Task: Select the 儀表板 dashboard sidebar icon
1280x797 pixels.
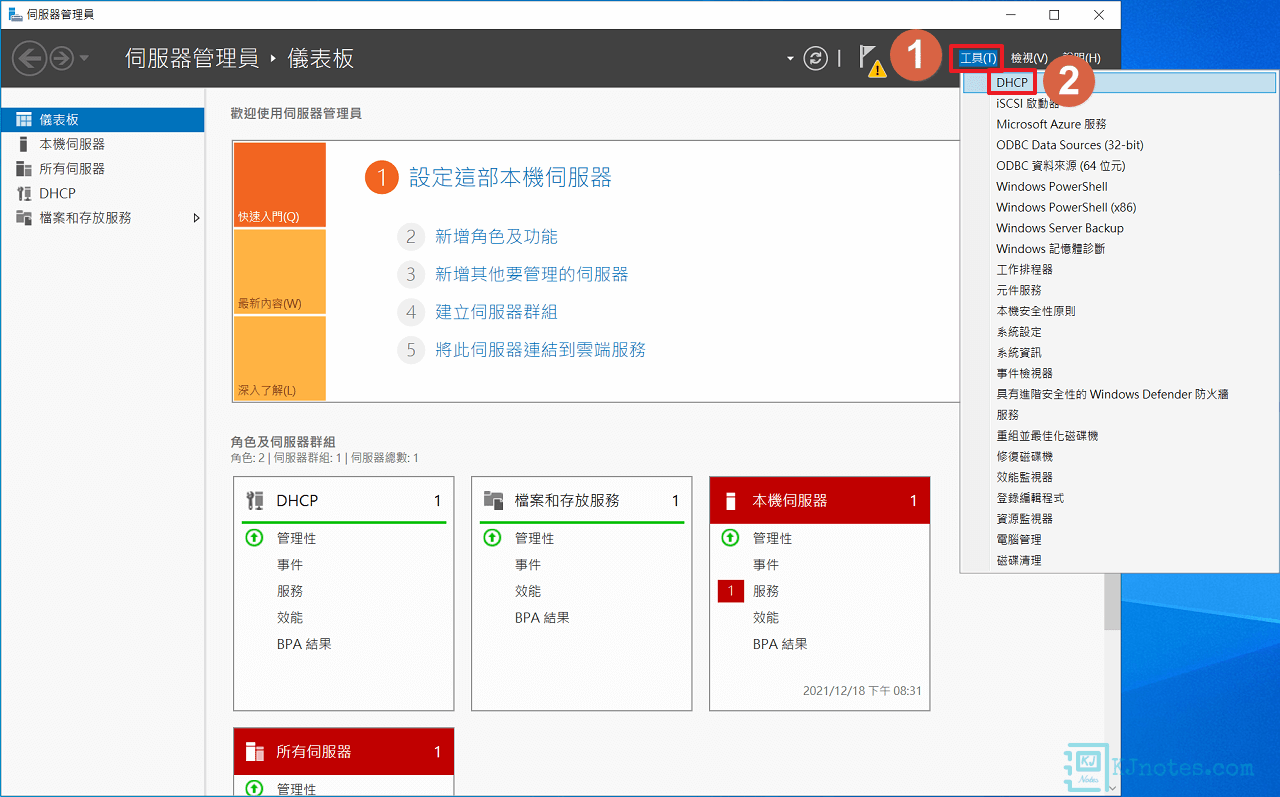Action: (24, 120)
